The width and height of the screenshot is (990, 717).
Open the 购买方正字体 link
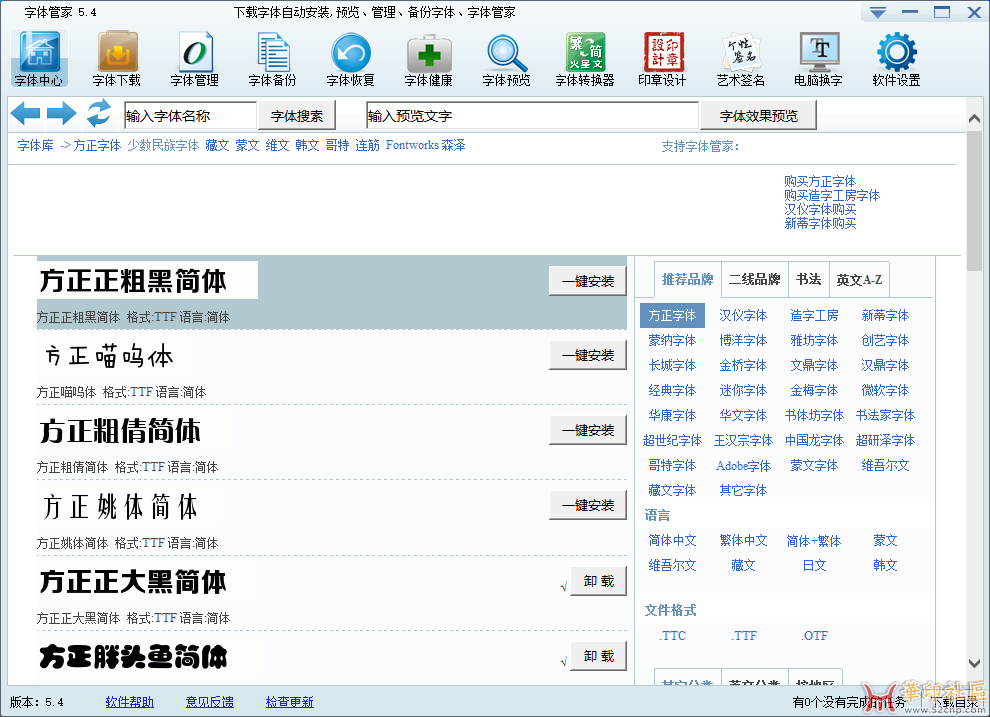pos(820,182)
